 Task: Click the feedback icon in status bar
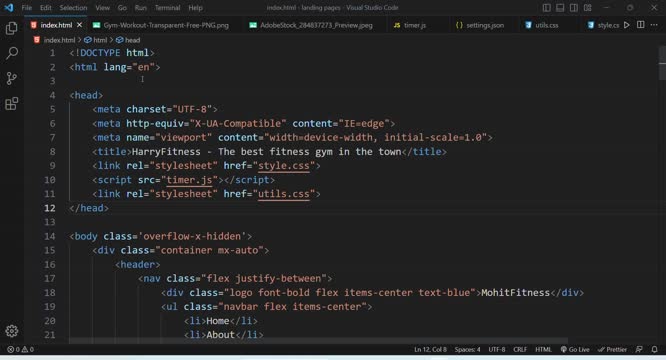(639, 349)
